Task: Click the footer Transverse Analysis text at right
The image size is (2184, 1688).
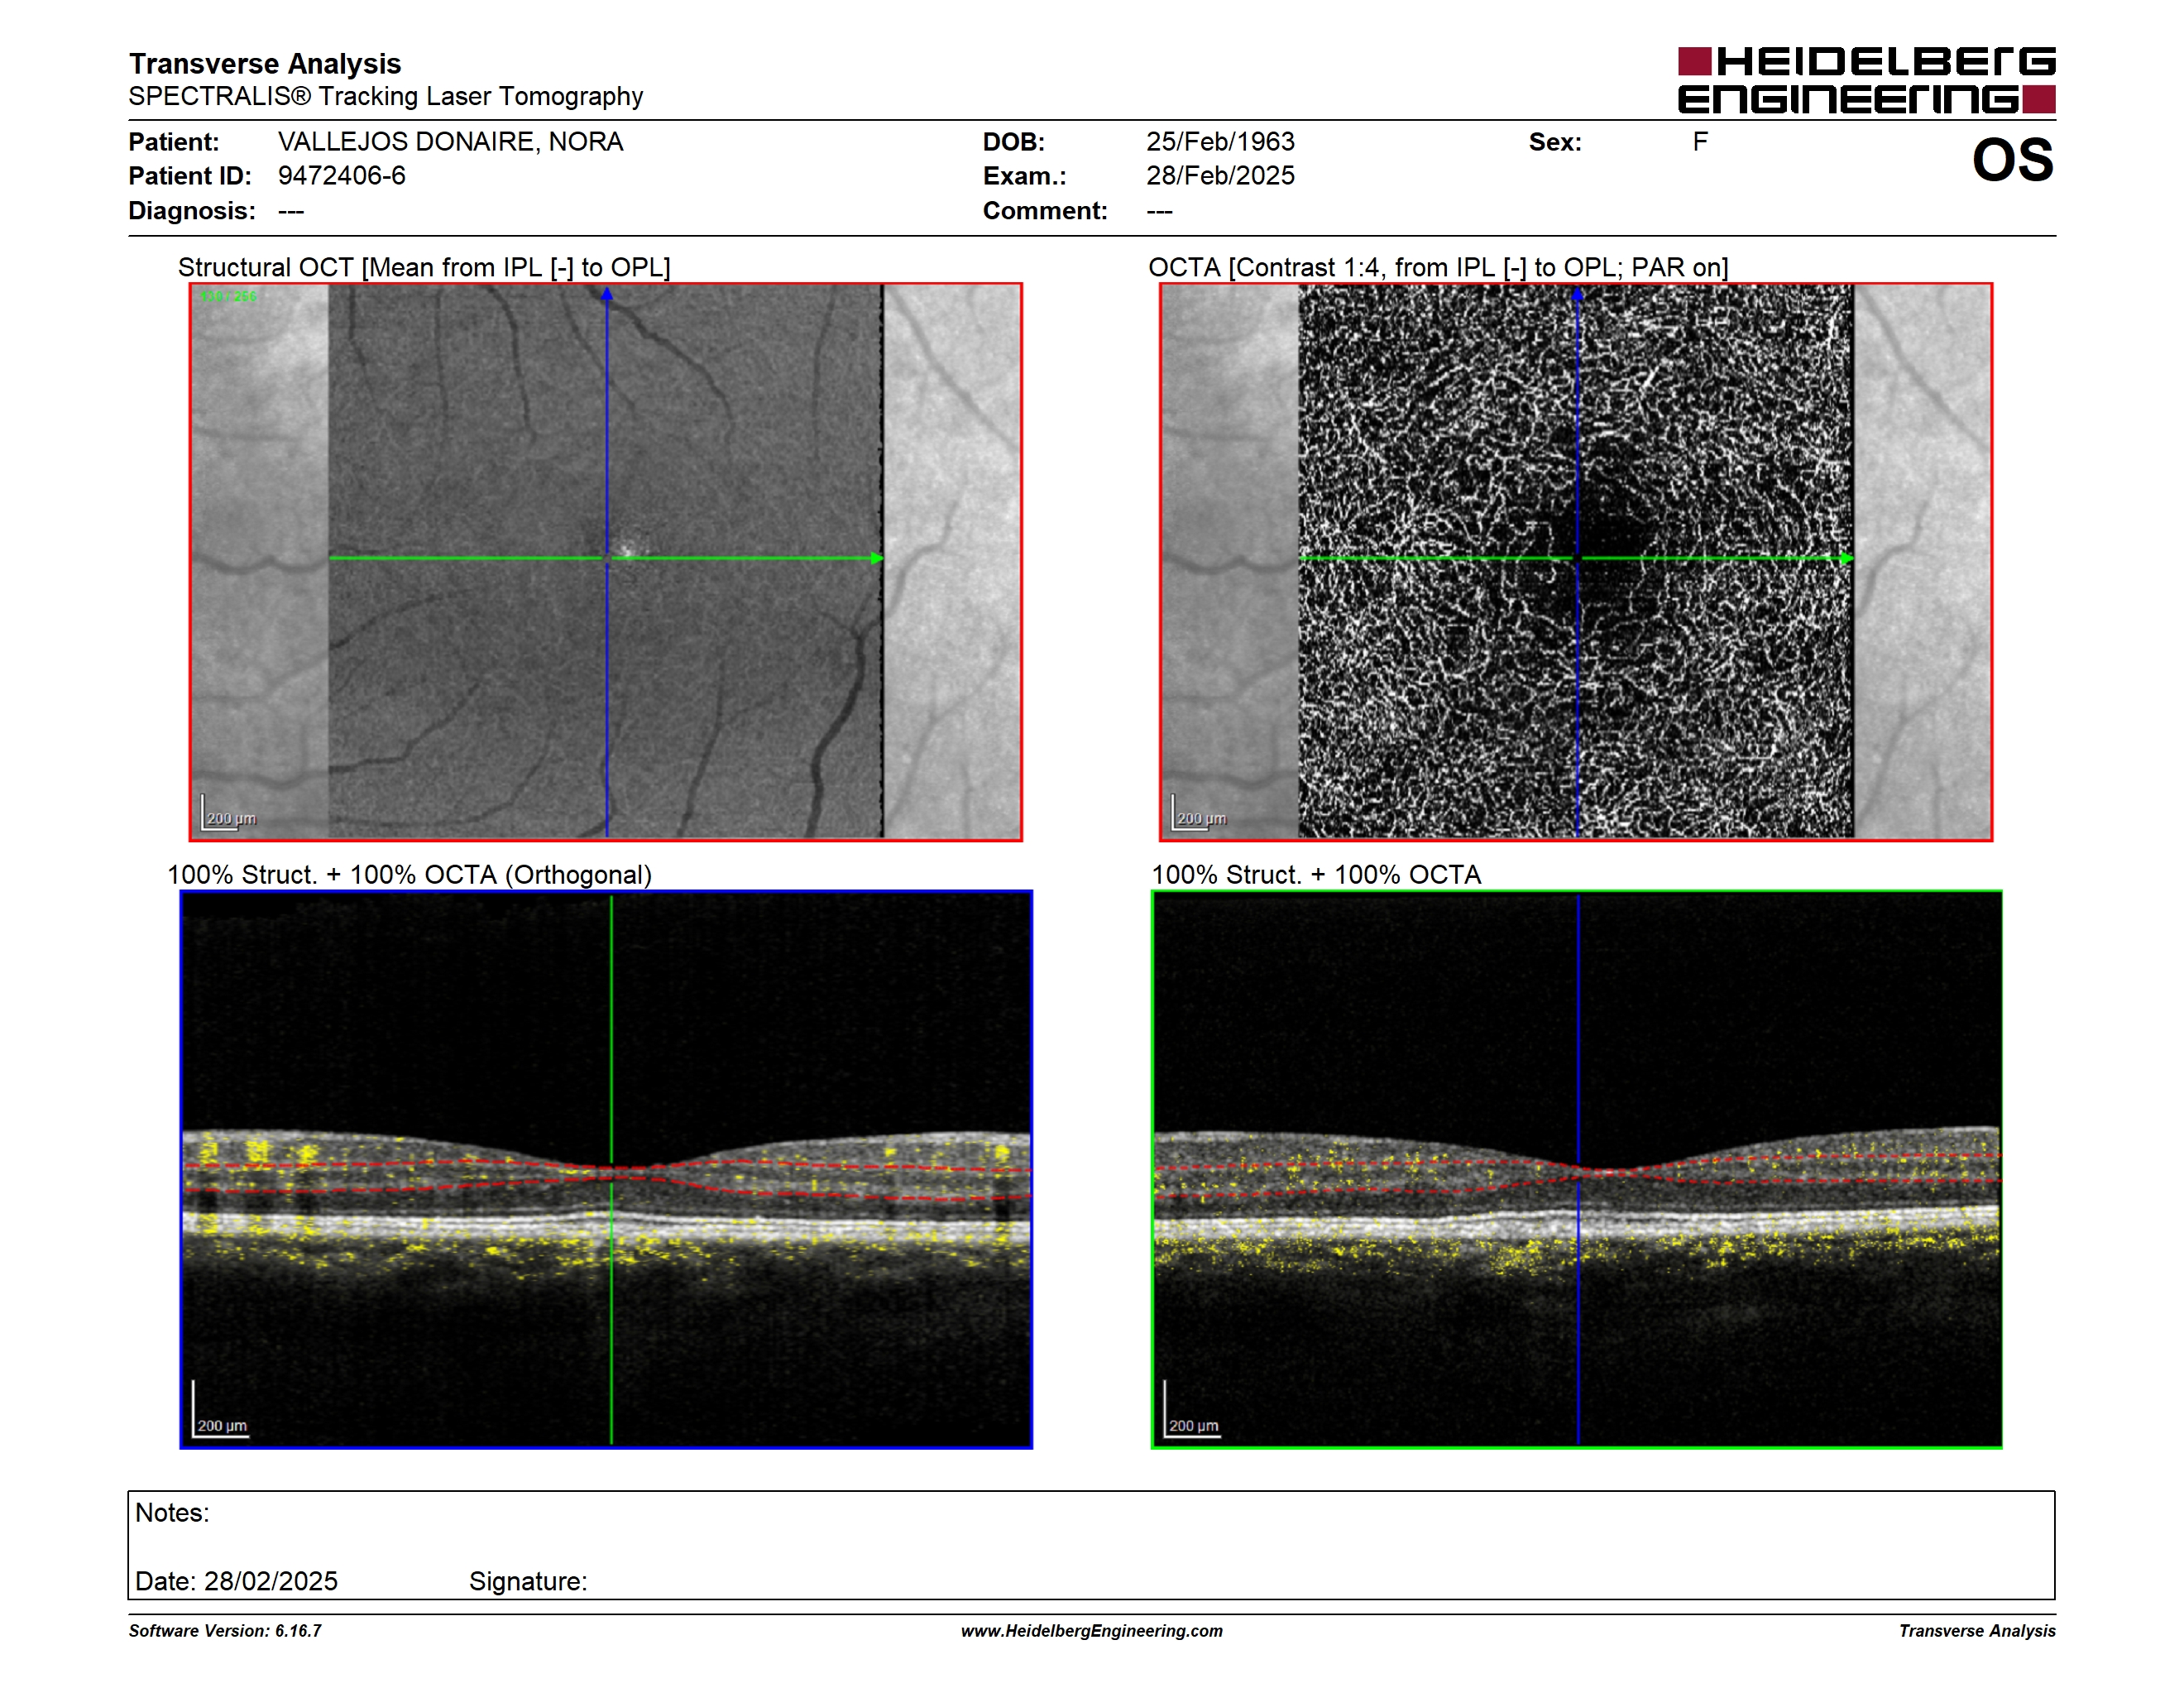Action: 1977,1630
